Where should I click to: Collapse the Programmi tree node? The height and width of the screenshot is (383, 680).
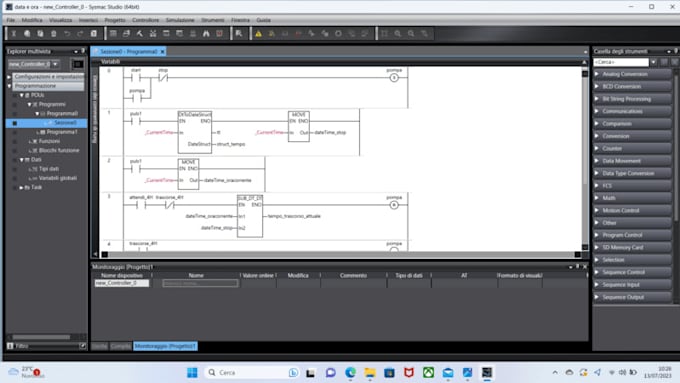pos(29,105)
